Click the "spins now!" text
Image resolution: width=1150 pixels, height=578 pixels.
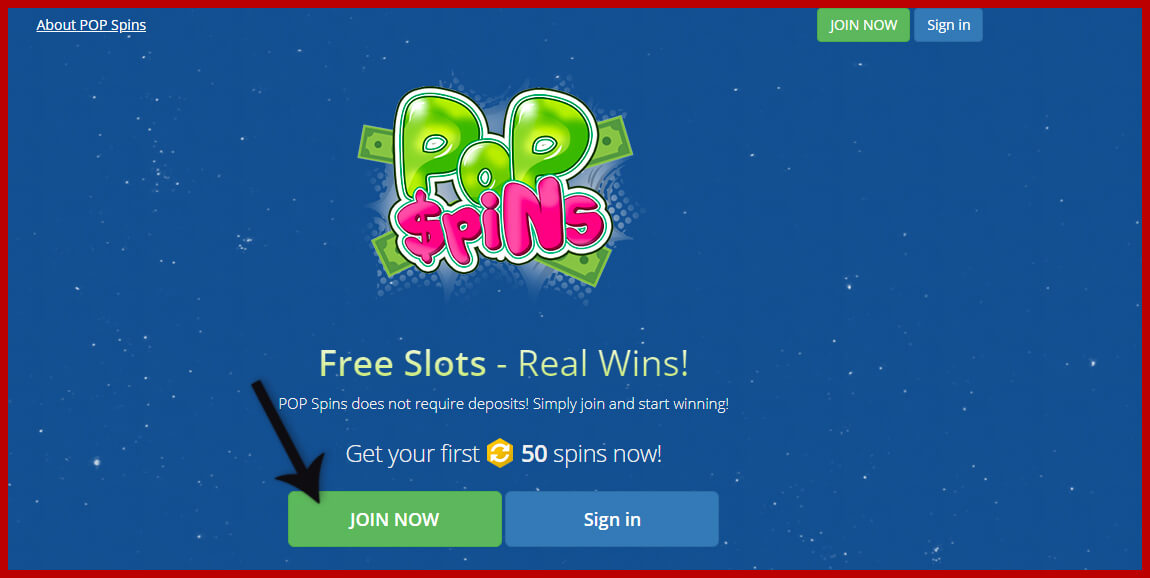click(x=607, y=453)
